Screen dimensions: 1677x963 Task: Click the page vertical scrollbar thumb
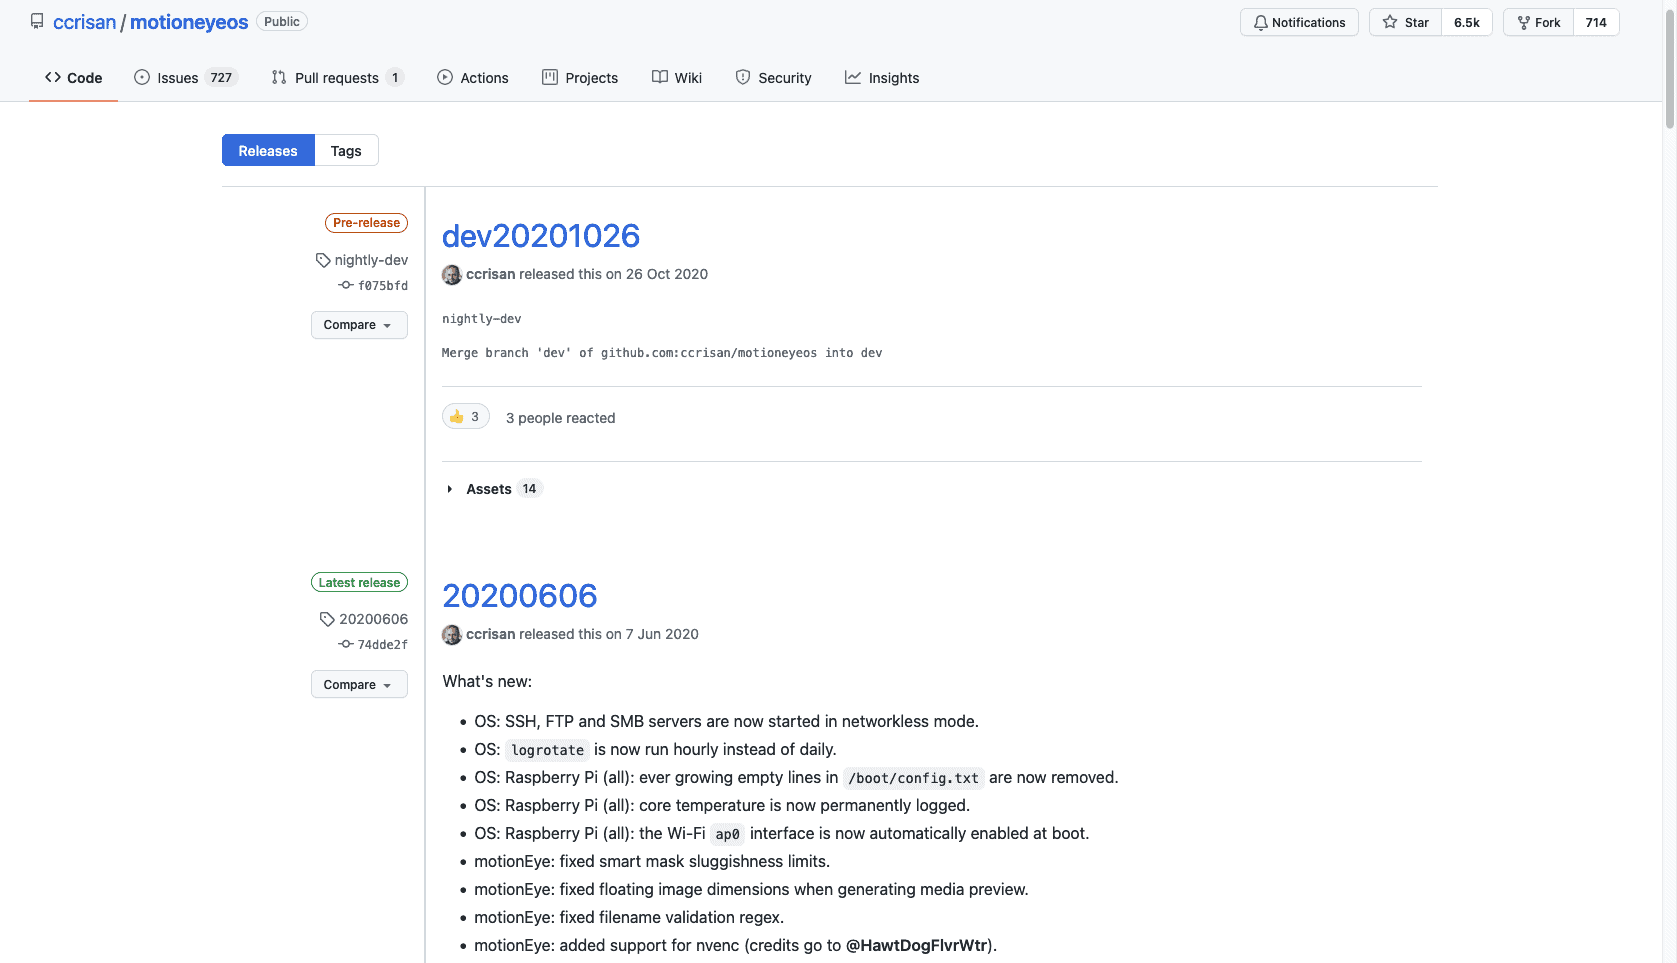coord(1669,65)
